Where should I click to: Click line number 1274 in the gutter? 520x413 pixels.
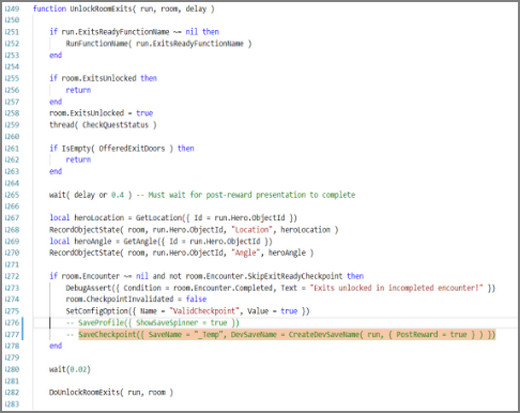click(12, 299)
